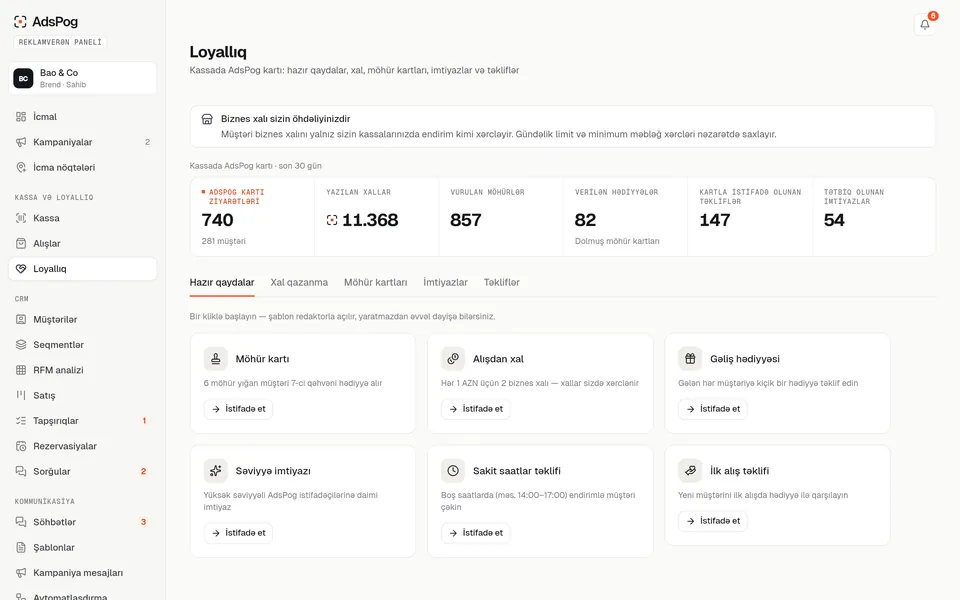960x600 pixels.
Task: Click the Seqmentlər layers icon
Action: [21, 345]
